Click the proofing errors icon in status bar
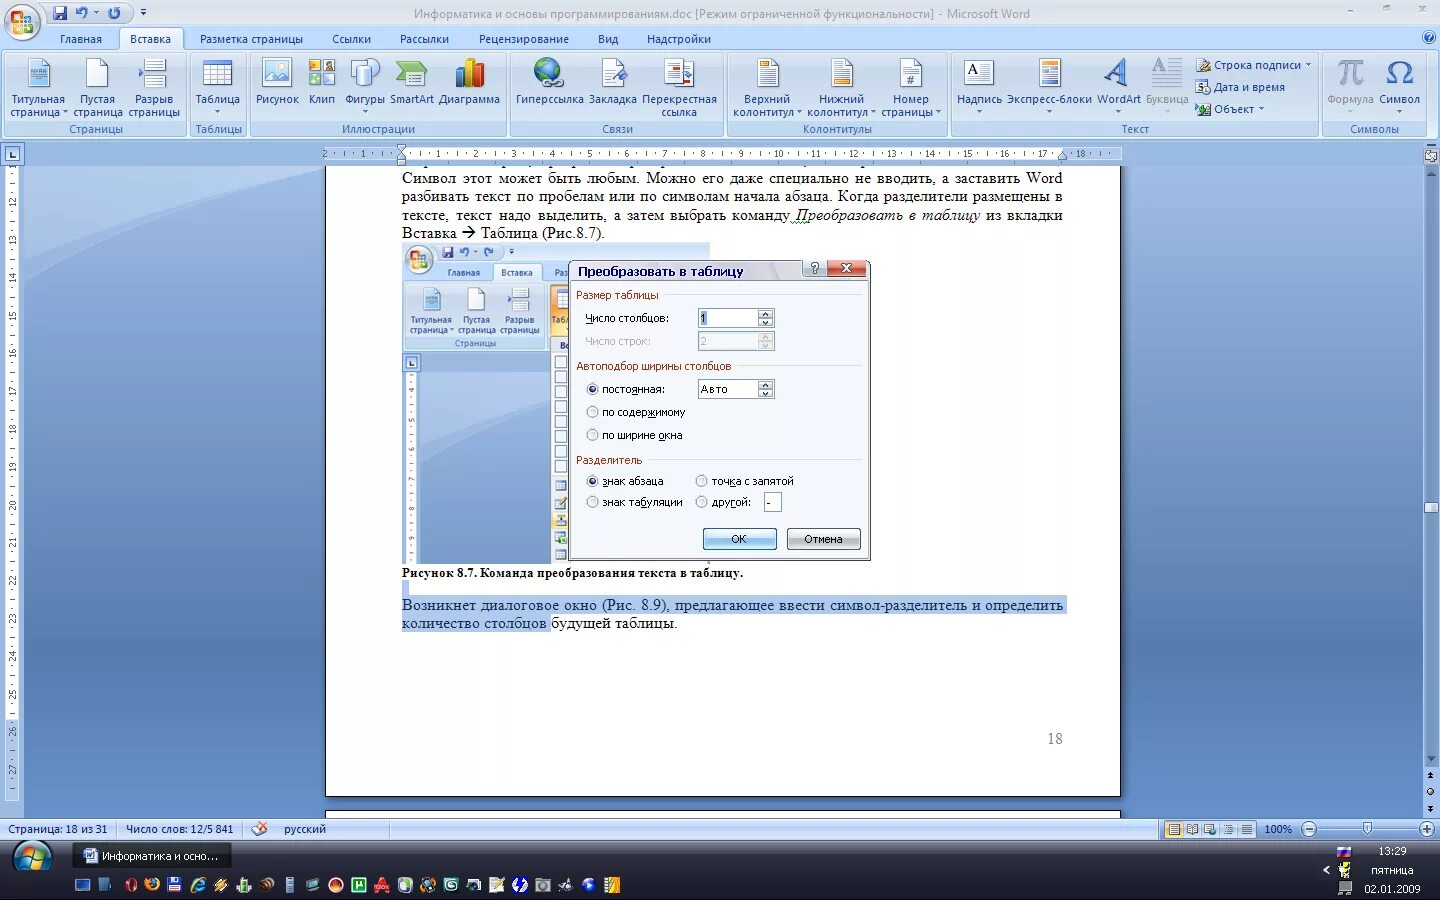1440x900 pixels. 259,829
